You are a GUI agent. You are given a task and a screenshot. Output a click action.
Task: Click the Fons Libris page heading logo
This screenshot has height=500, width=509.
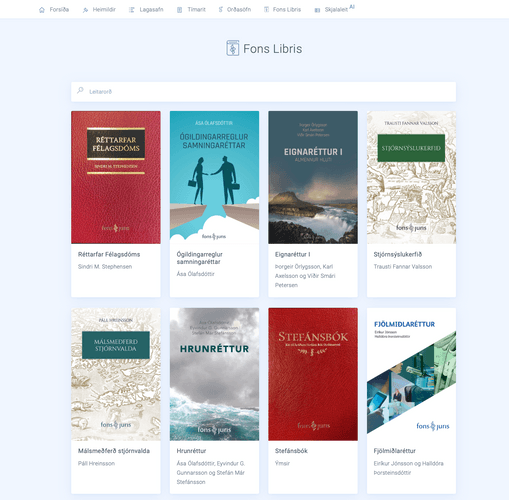[233, 48]
